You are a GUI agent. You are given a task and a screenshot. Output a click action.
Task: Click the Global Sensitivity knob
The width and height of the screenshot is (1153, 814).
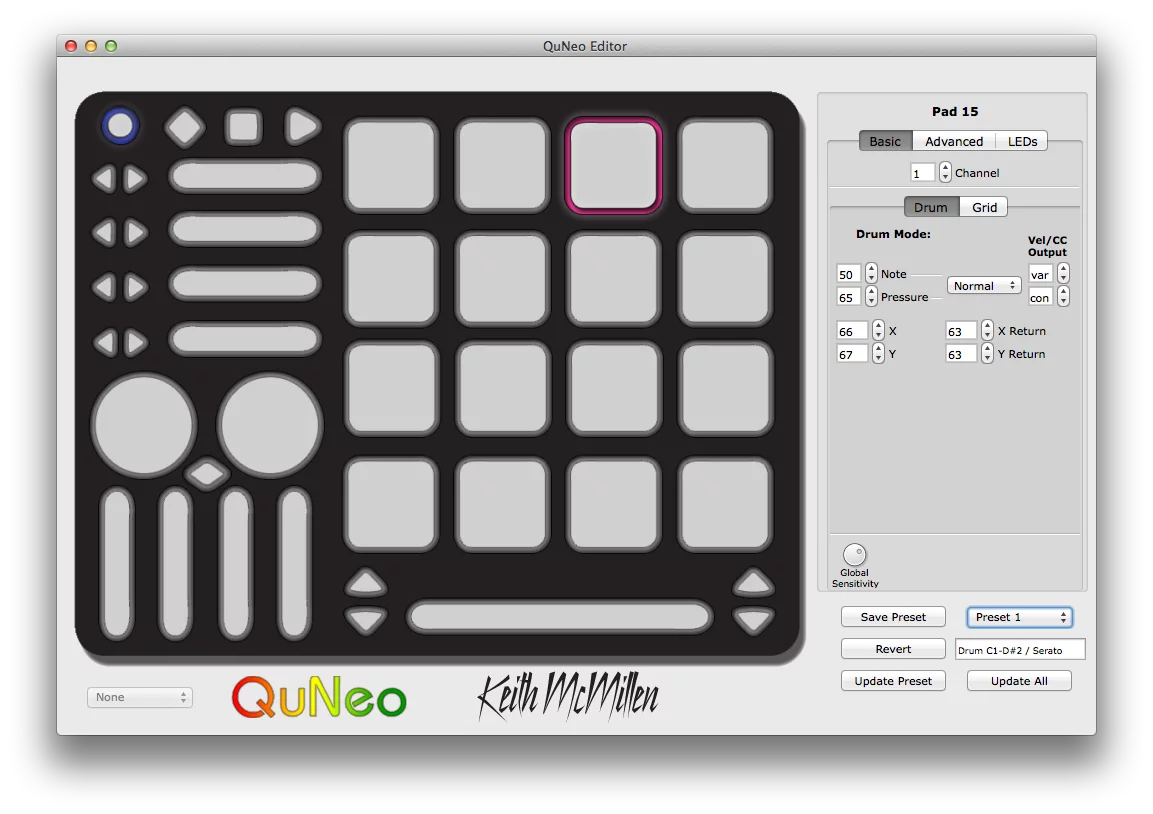click(x=855, y=556)
